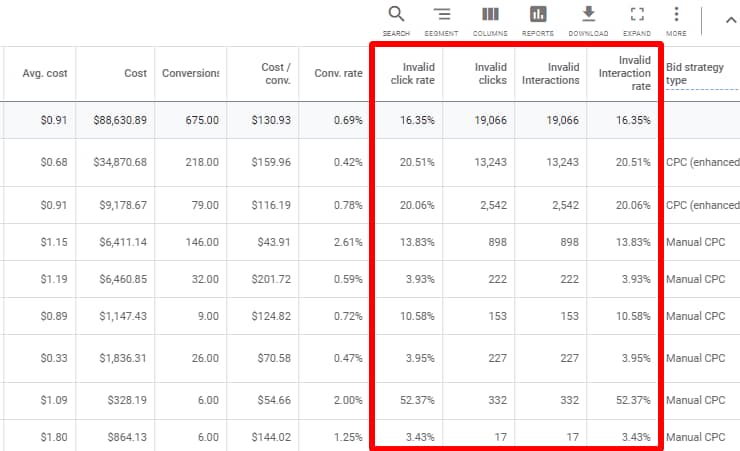The width and height of the screenshot is (740, 451).
Task: Expand table with the Expand icon
Action: click(636, 15)
